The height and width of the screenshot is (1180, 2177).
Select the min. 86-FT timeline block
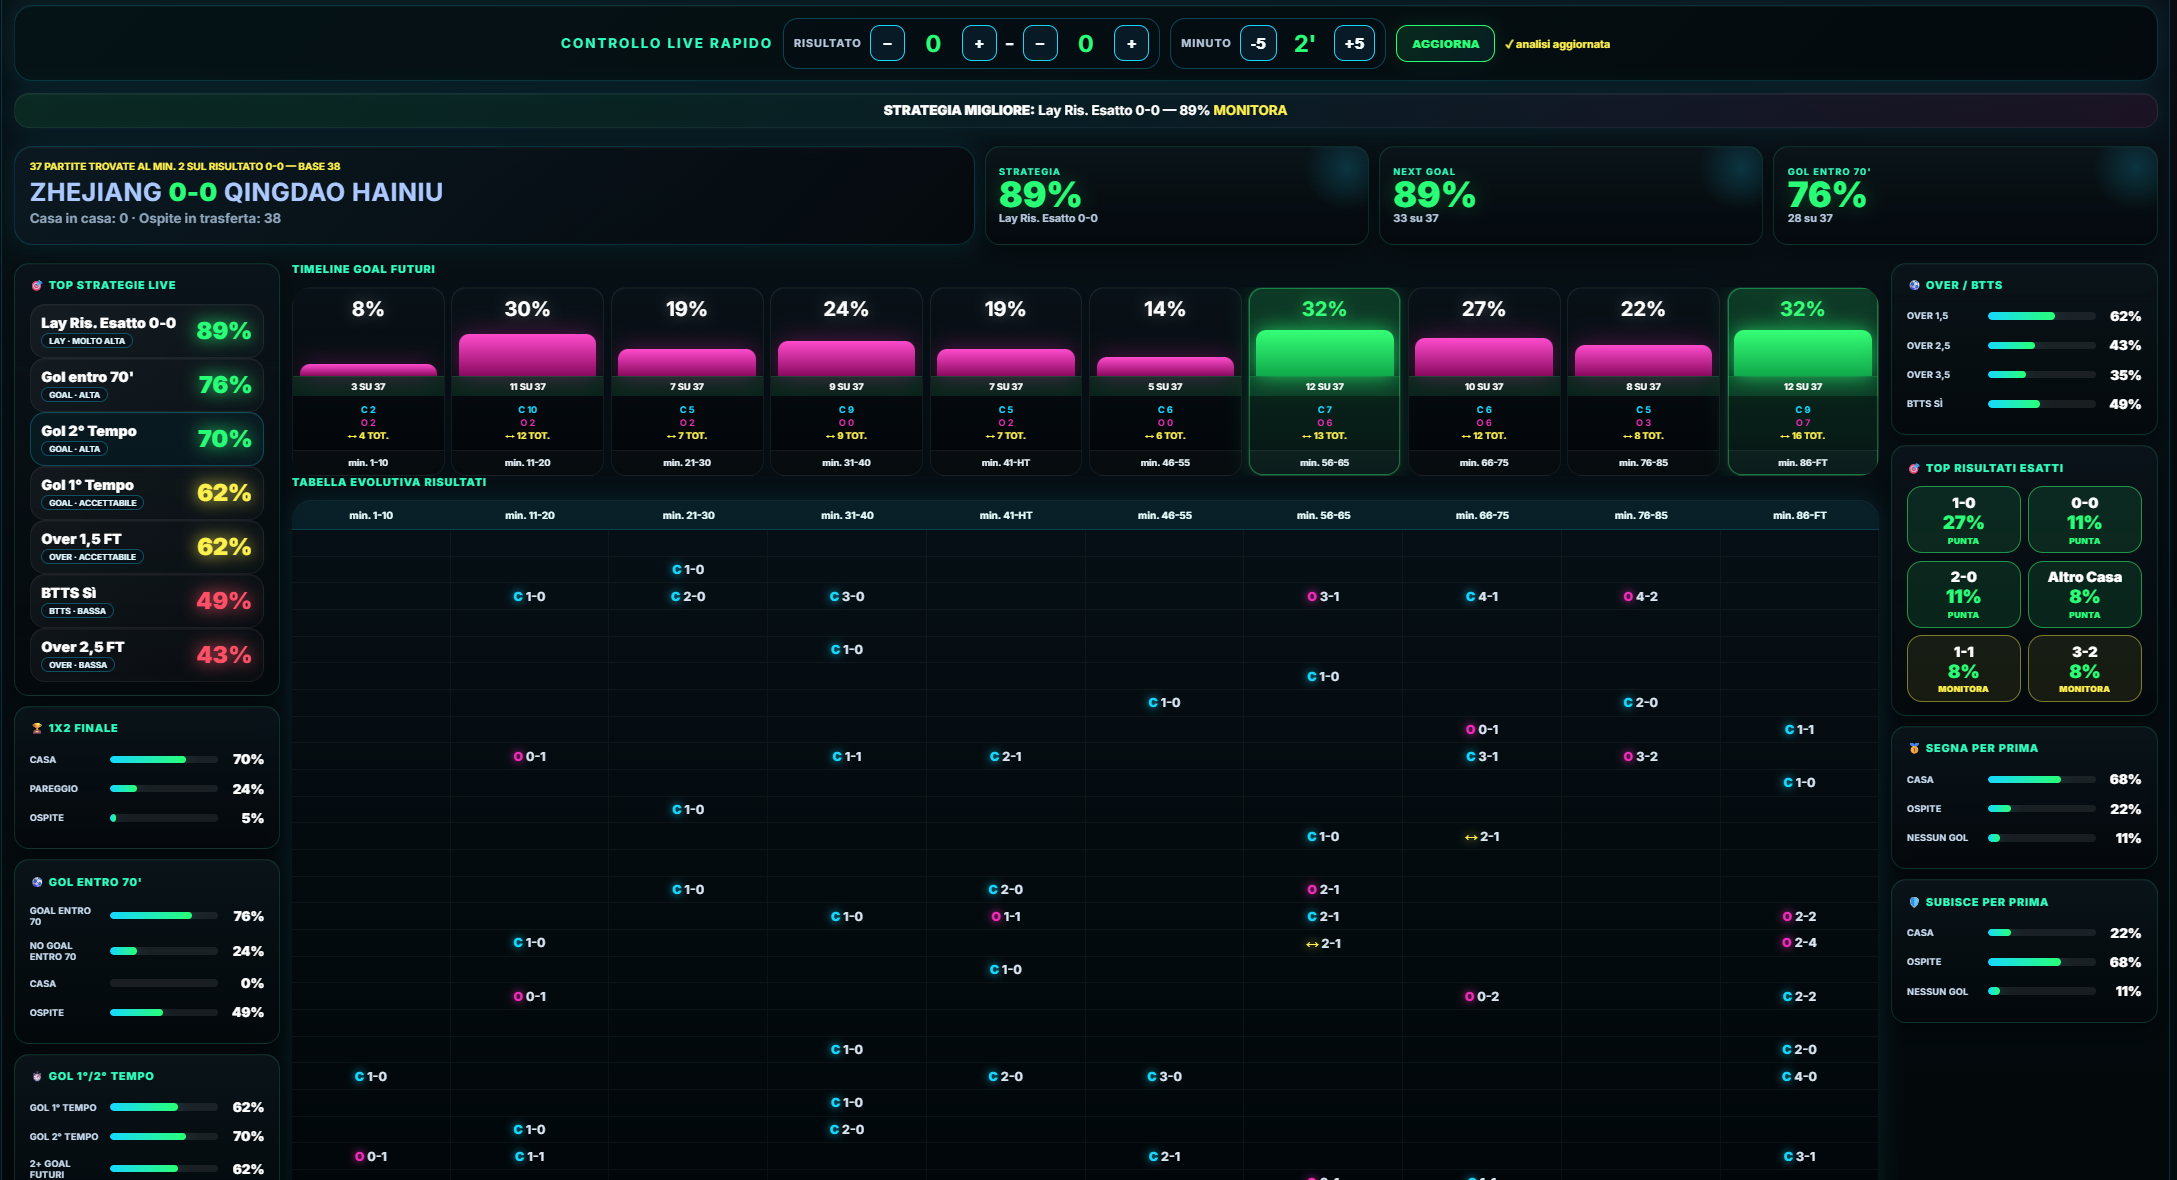(1802, 381)
